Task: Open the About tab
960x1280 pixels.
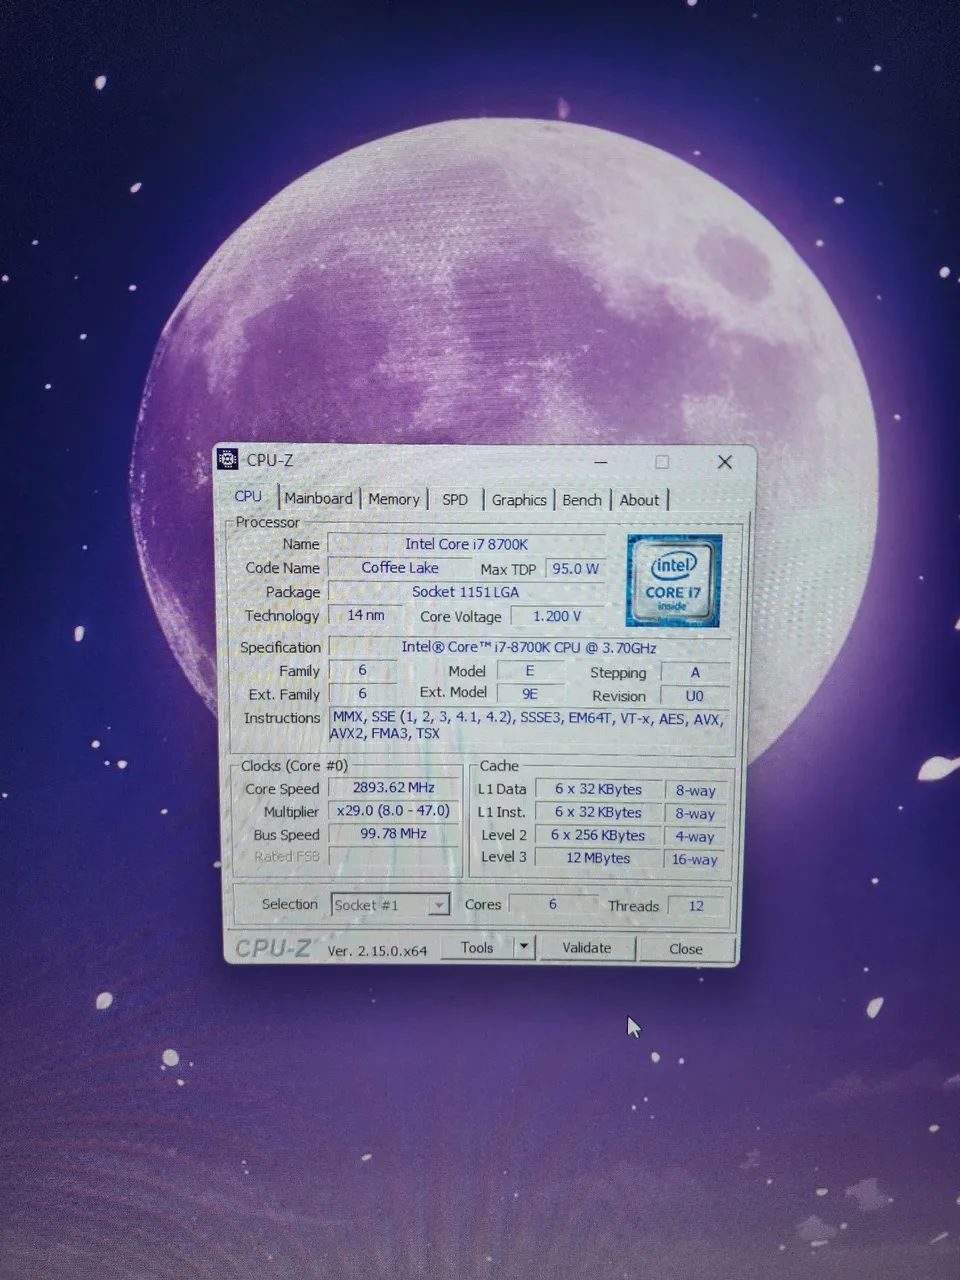Action: pyautogui.click(x=639, y=500)
